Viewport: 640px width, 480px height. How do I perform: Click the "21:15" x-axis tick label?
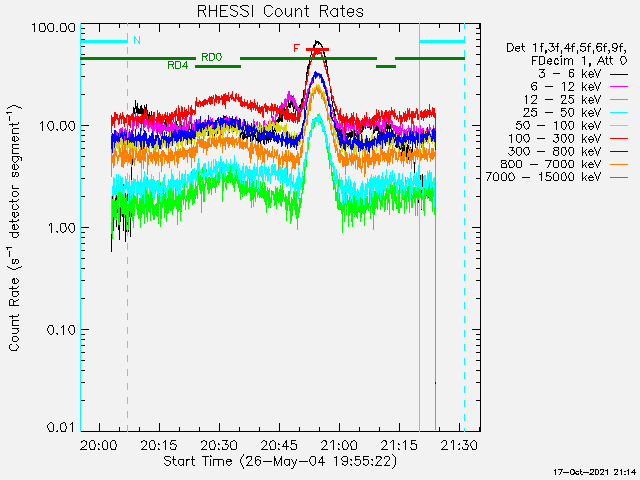[399, 445]
